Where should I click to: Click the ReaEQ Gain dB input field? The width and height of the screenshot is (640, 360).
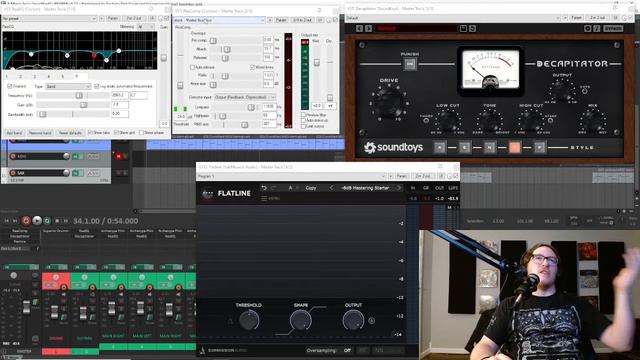tap(120, 105)
